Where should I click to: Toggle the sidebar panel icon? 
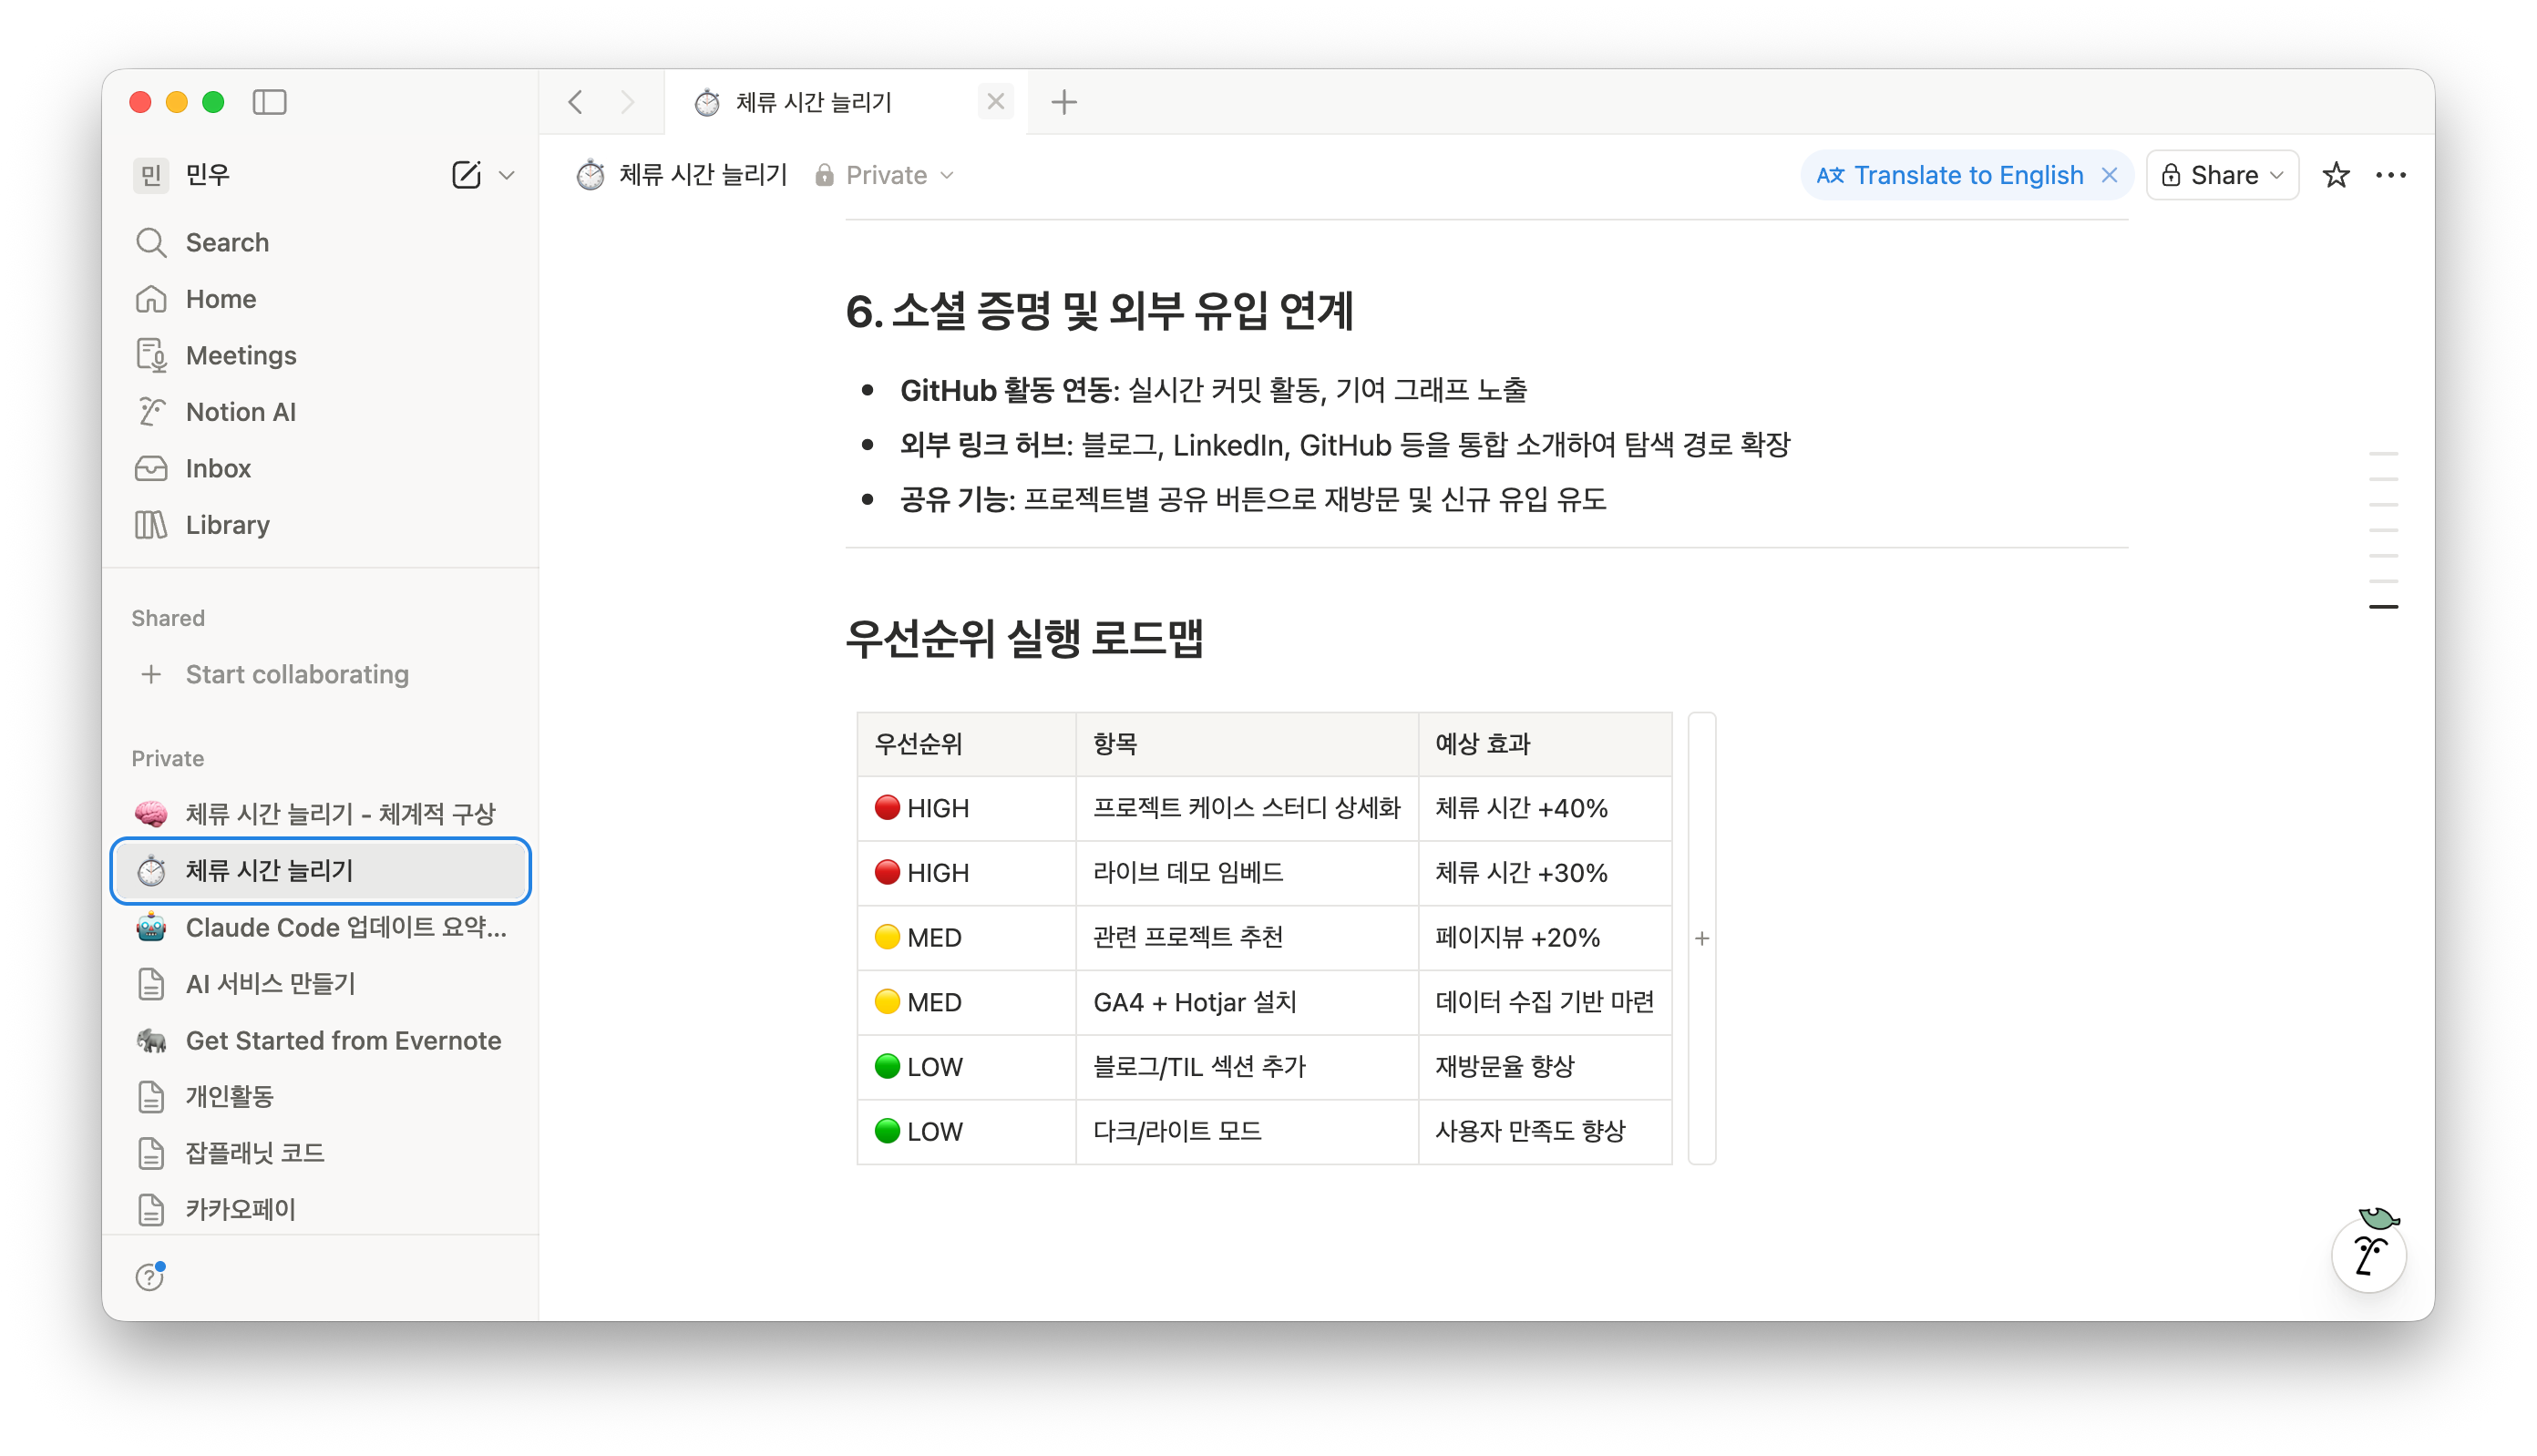tap(269, 102)
